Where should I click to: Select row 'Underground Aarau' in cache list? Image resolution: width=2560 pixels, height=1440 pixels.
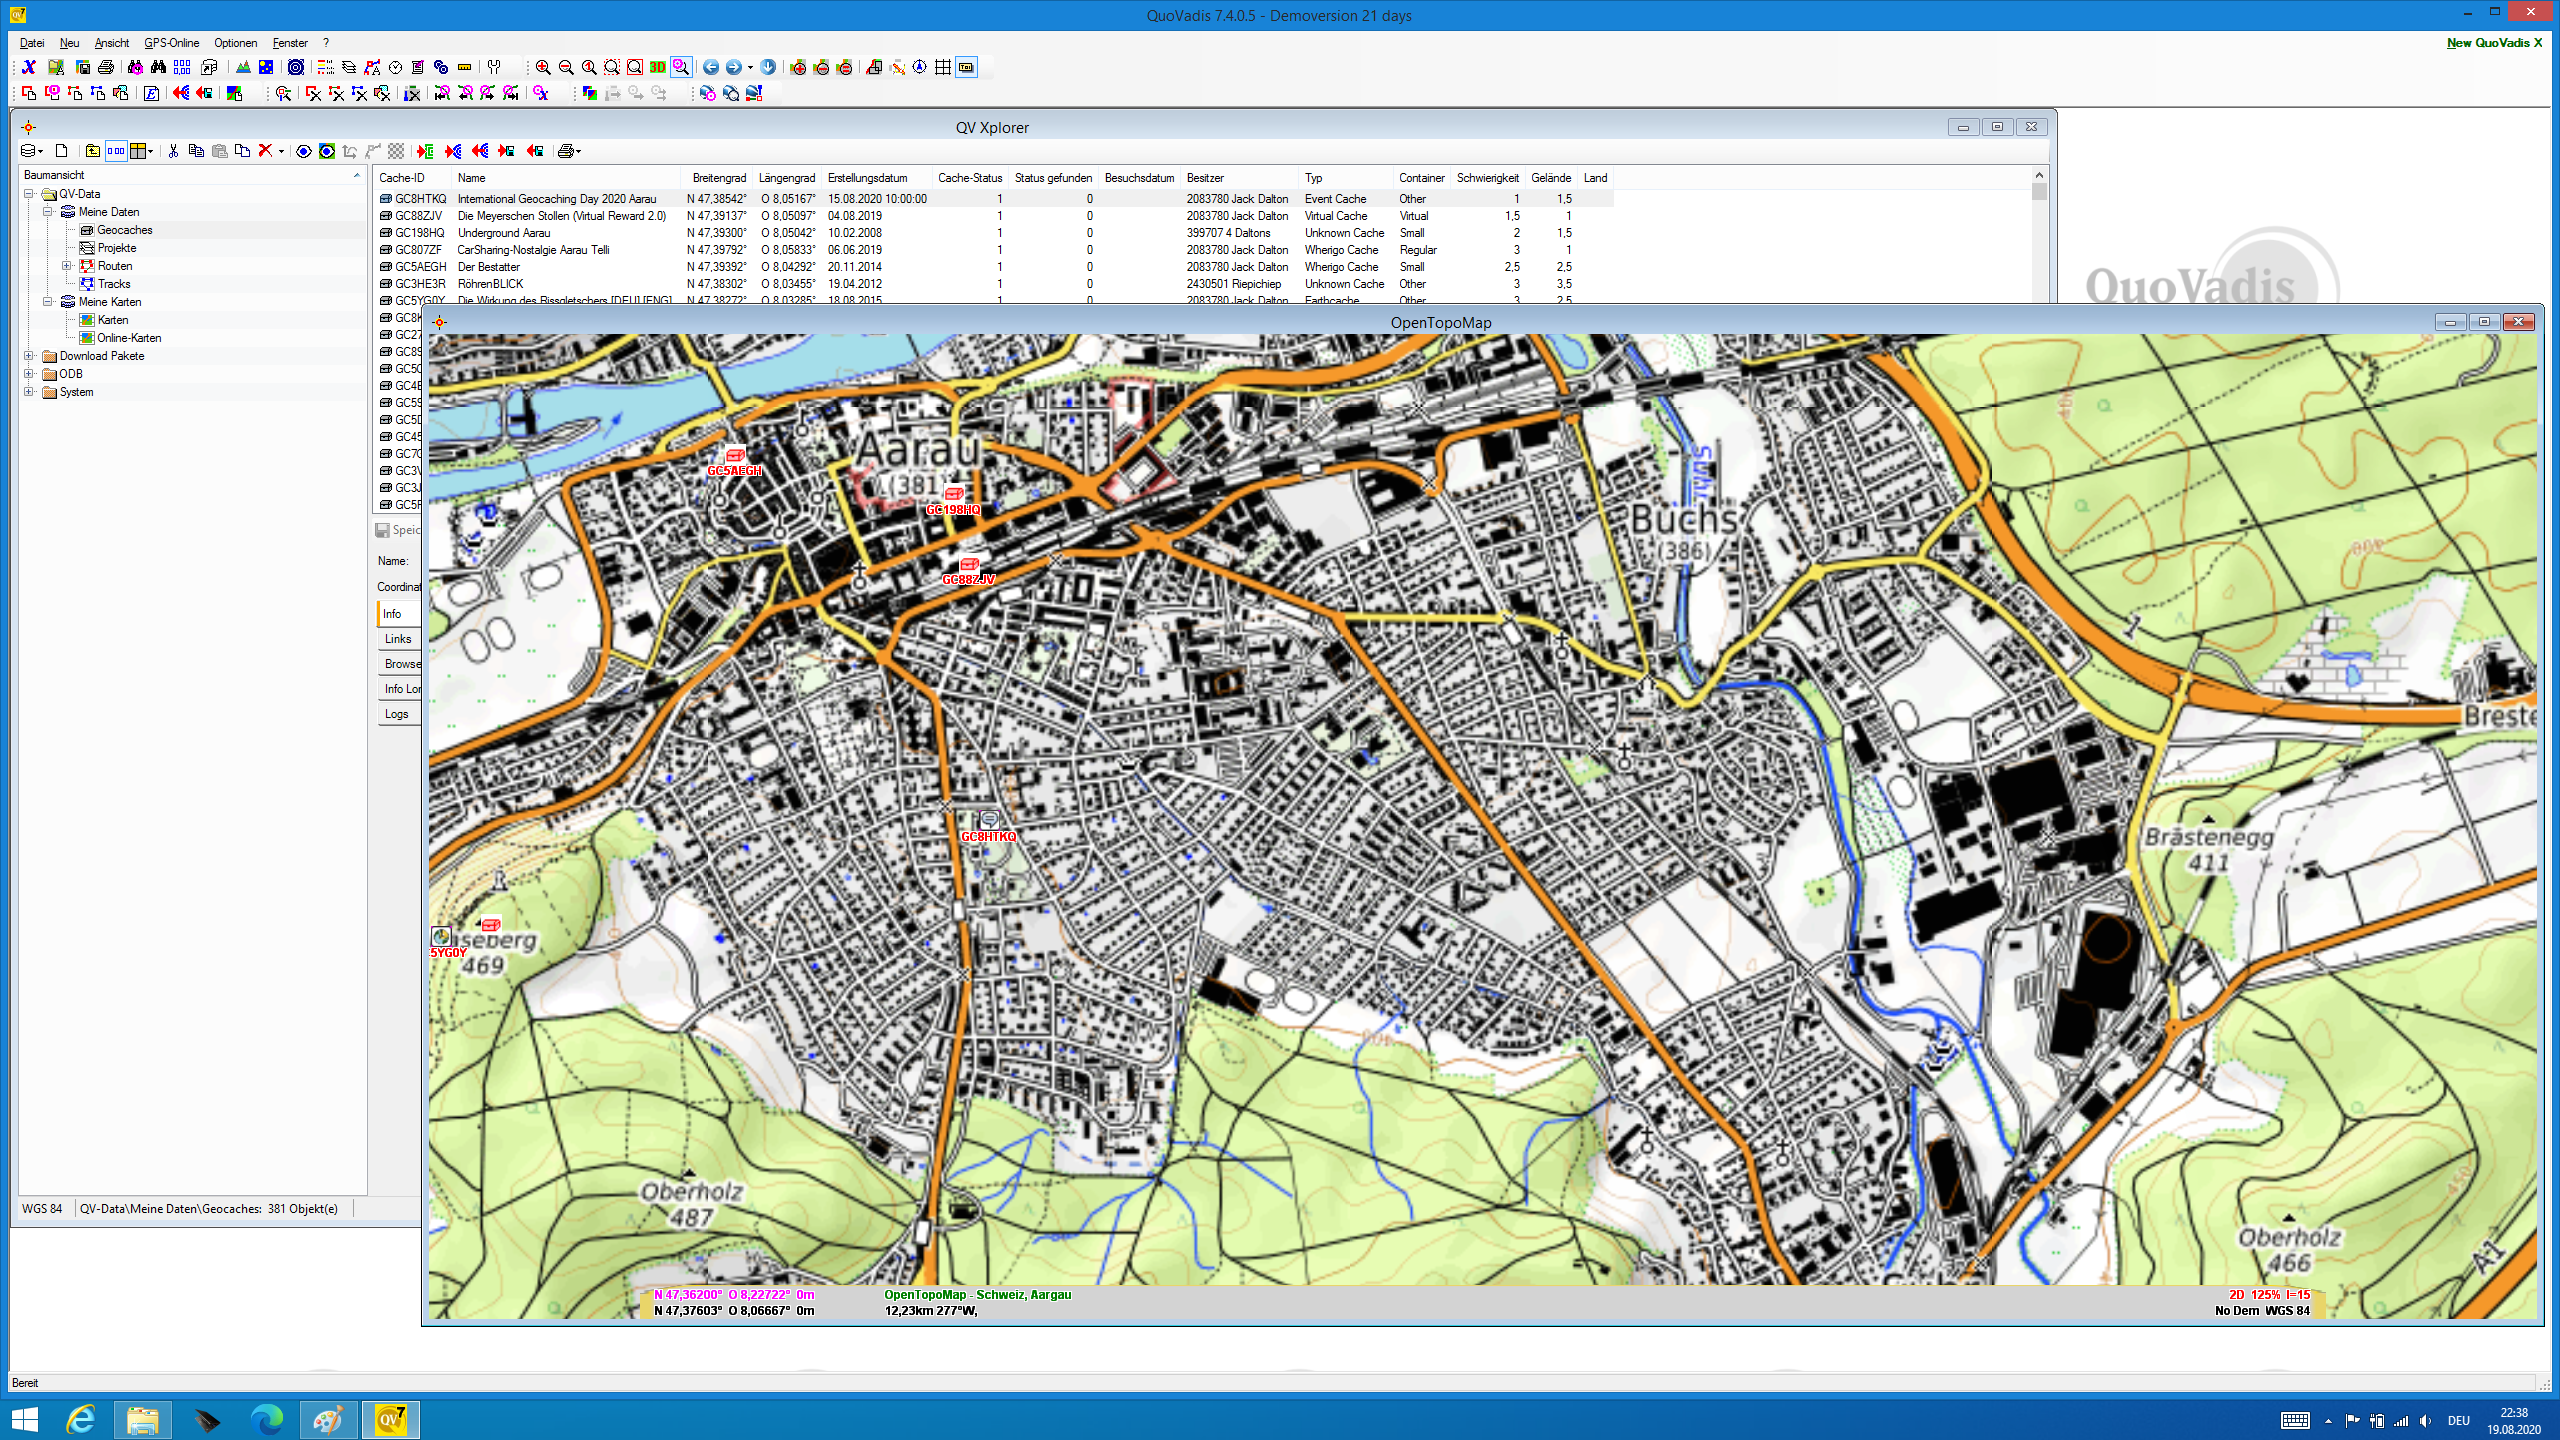click(995, 233)
